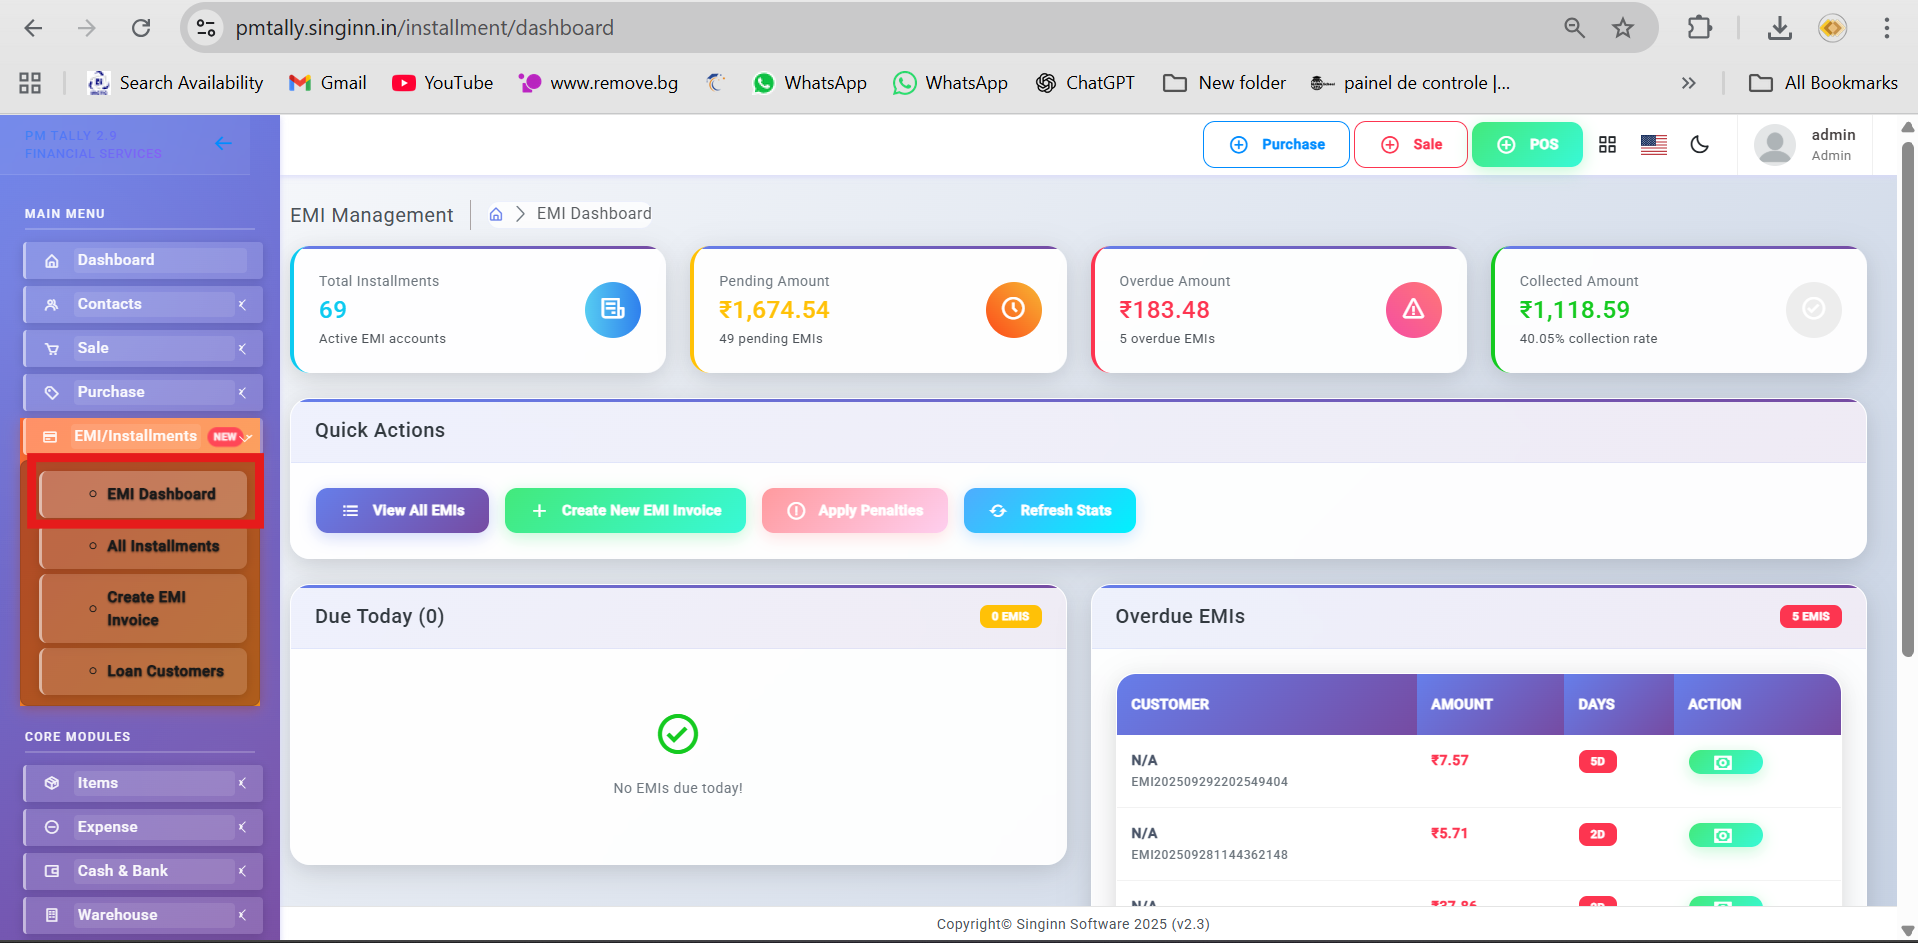Collapse sidebar using the back arrow
Image resolution: width=1918 pixels, height=943 pixels.
(x=223, y=144)
